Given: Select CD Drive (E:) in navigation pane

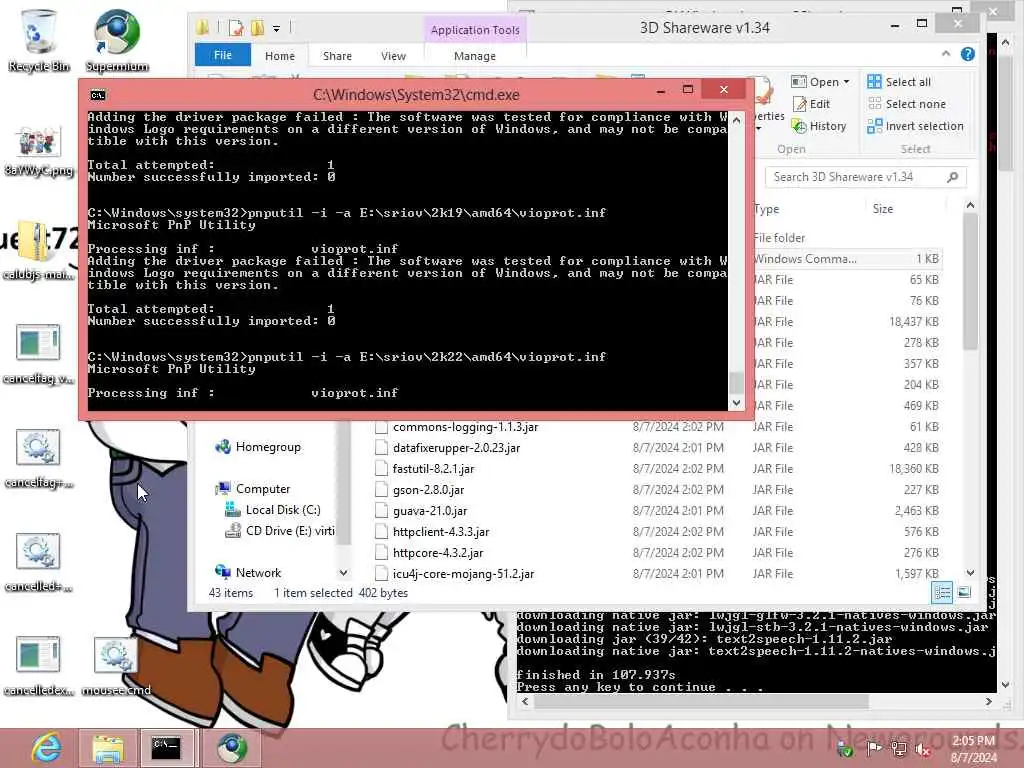Looking at the screenshot, I should pyautogui.click(x=280, y=531).
